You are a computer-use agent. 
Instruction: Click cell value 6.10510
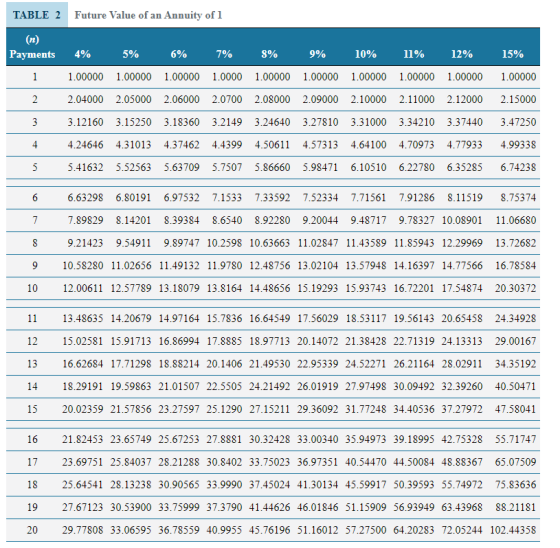[368, 167]
